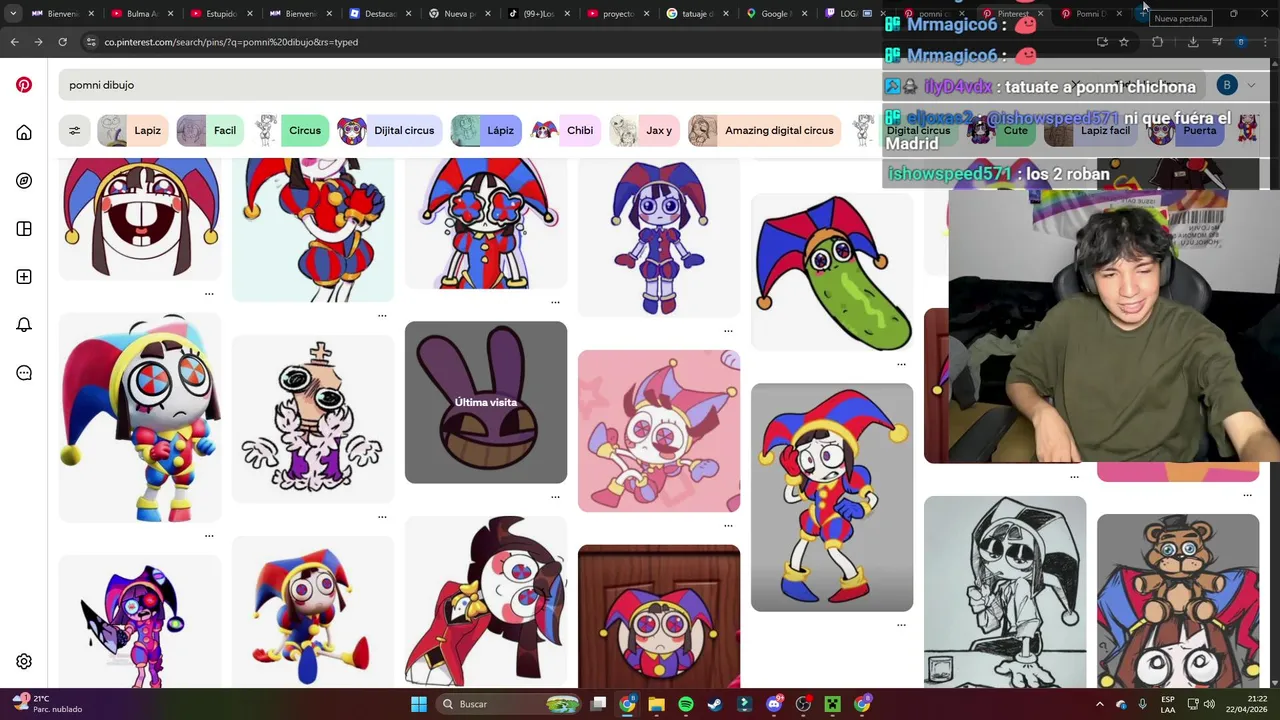Open more options for the pickle Pomni pin
1280x720 pixels.
click(901, 364)
